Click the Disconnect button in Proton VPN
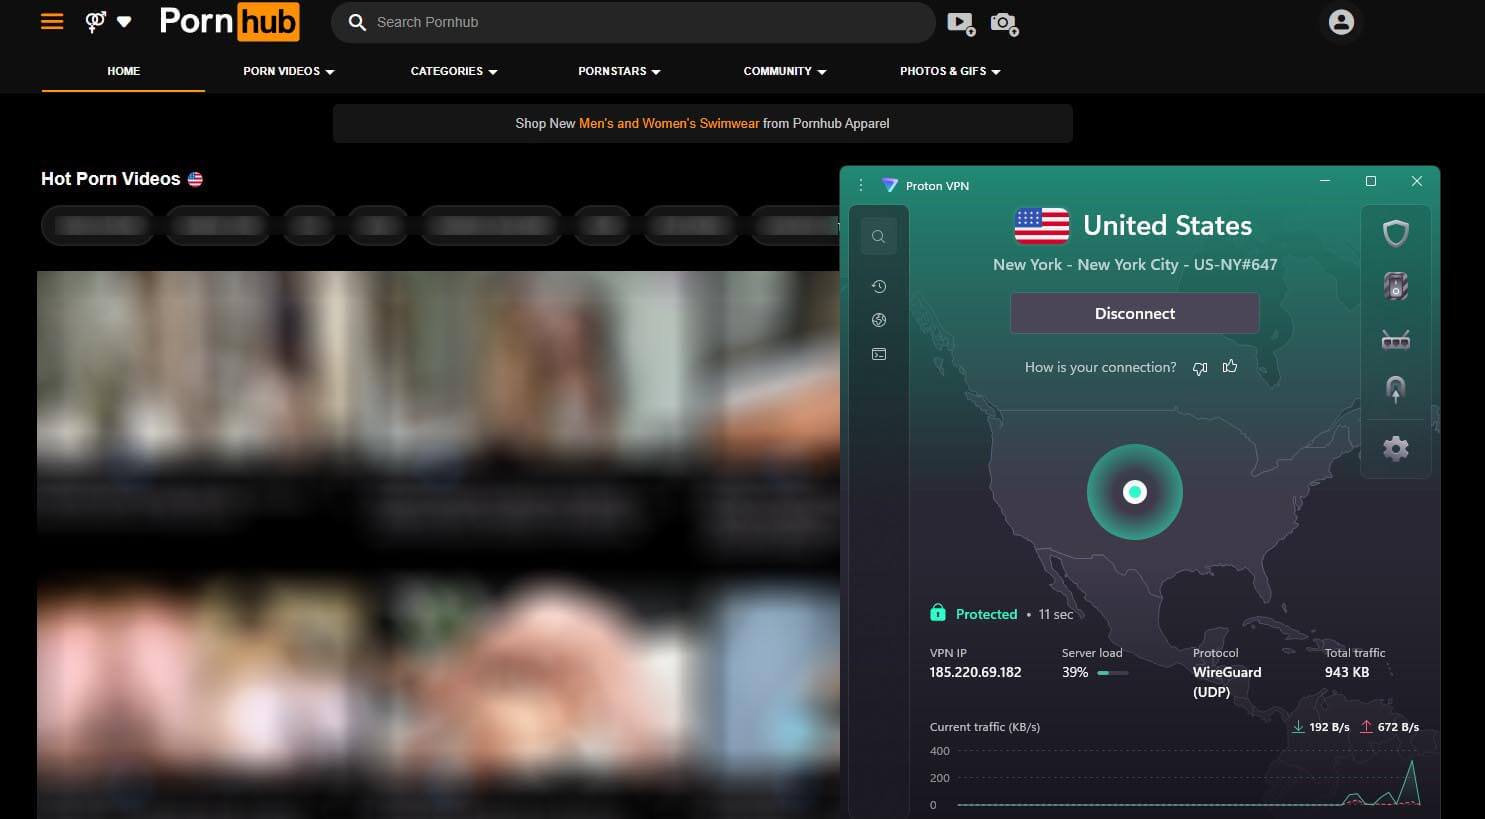 tap(1135, 313)
